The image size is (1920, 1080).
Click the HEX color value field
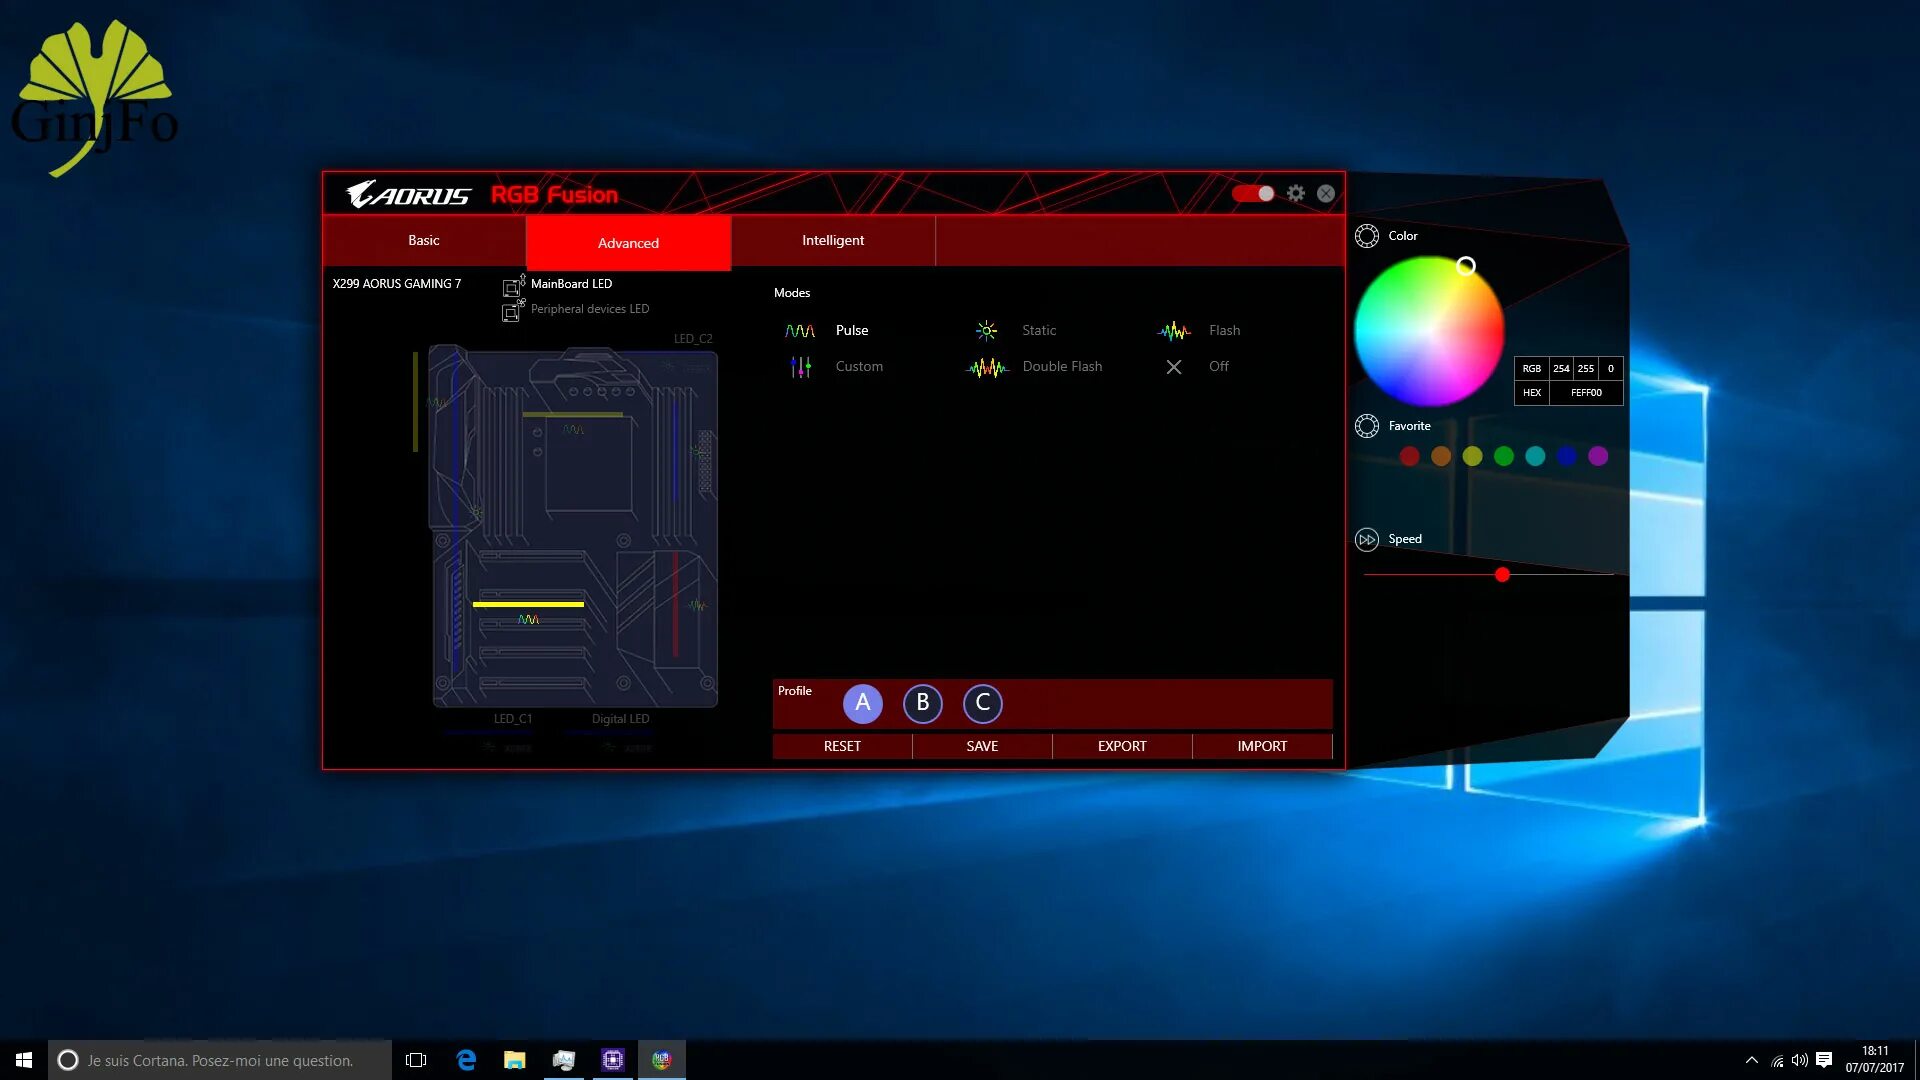click(x=1586, y=393)
